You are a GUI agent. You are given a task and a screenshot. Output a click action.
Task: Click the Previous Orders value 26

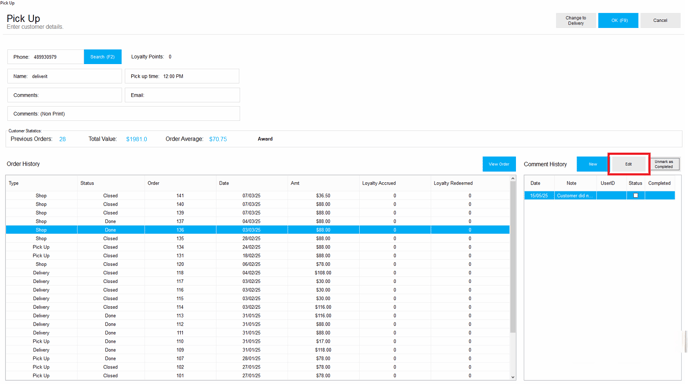click(x=62, y=139)
